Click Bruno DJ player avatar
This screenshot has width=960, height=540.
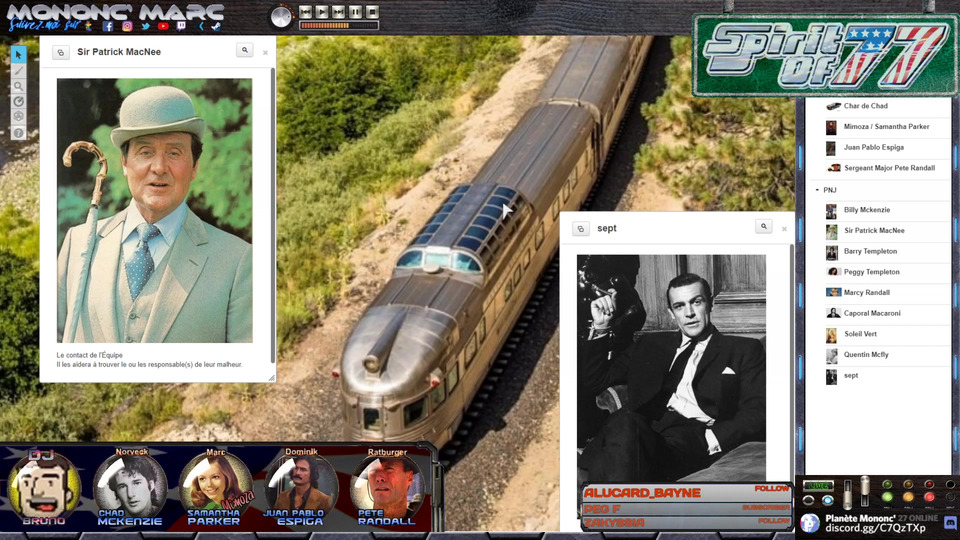43,487
